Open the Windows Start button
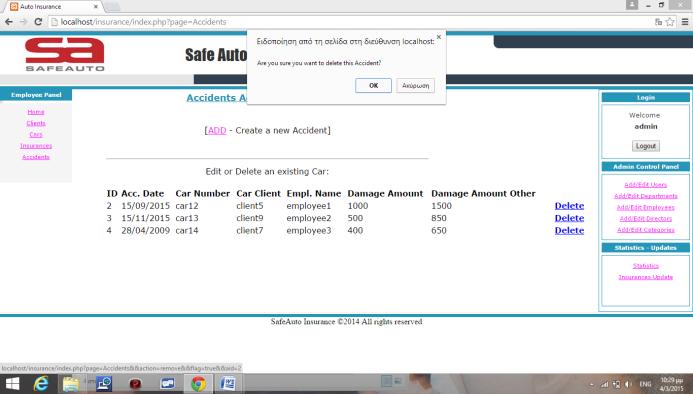Image resolution: width=693 pixels, height=394 pixels. coord(12,383)
